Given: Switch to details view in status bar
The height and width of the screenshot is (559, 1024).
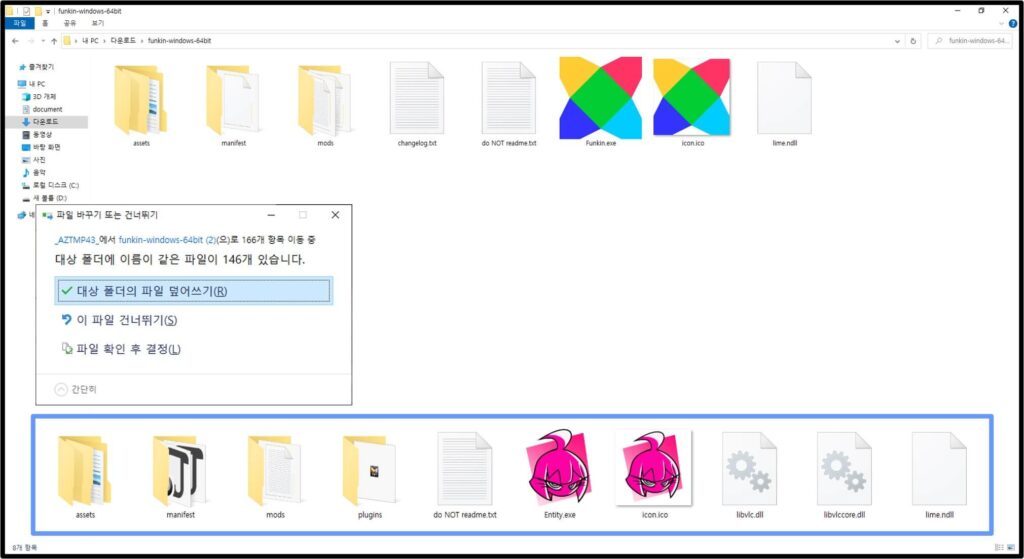Looking at the screenshot, I should click(x=999, y=547).
